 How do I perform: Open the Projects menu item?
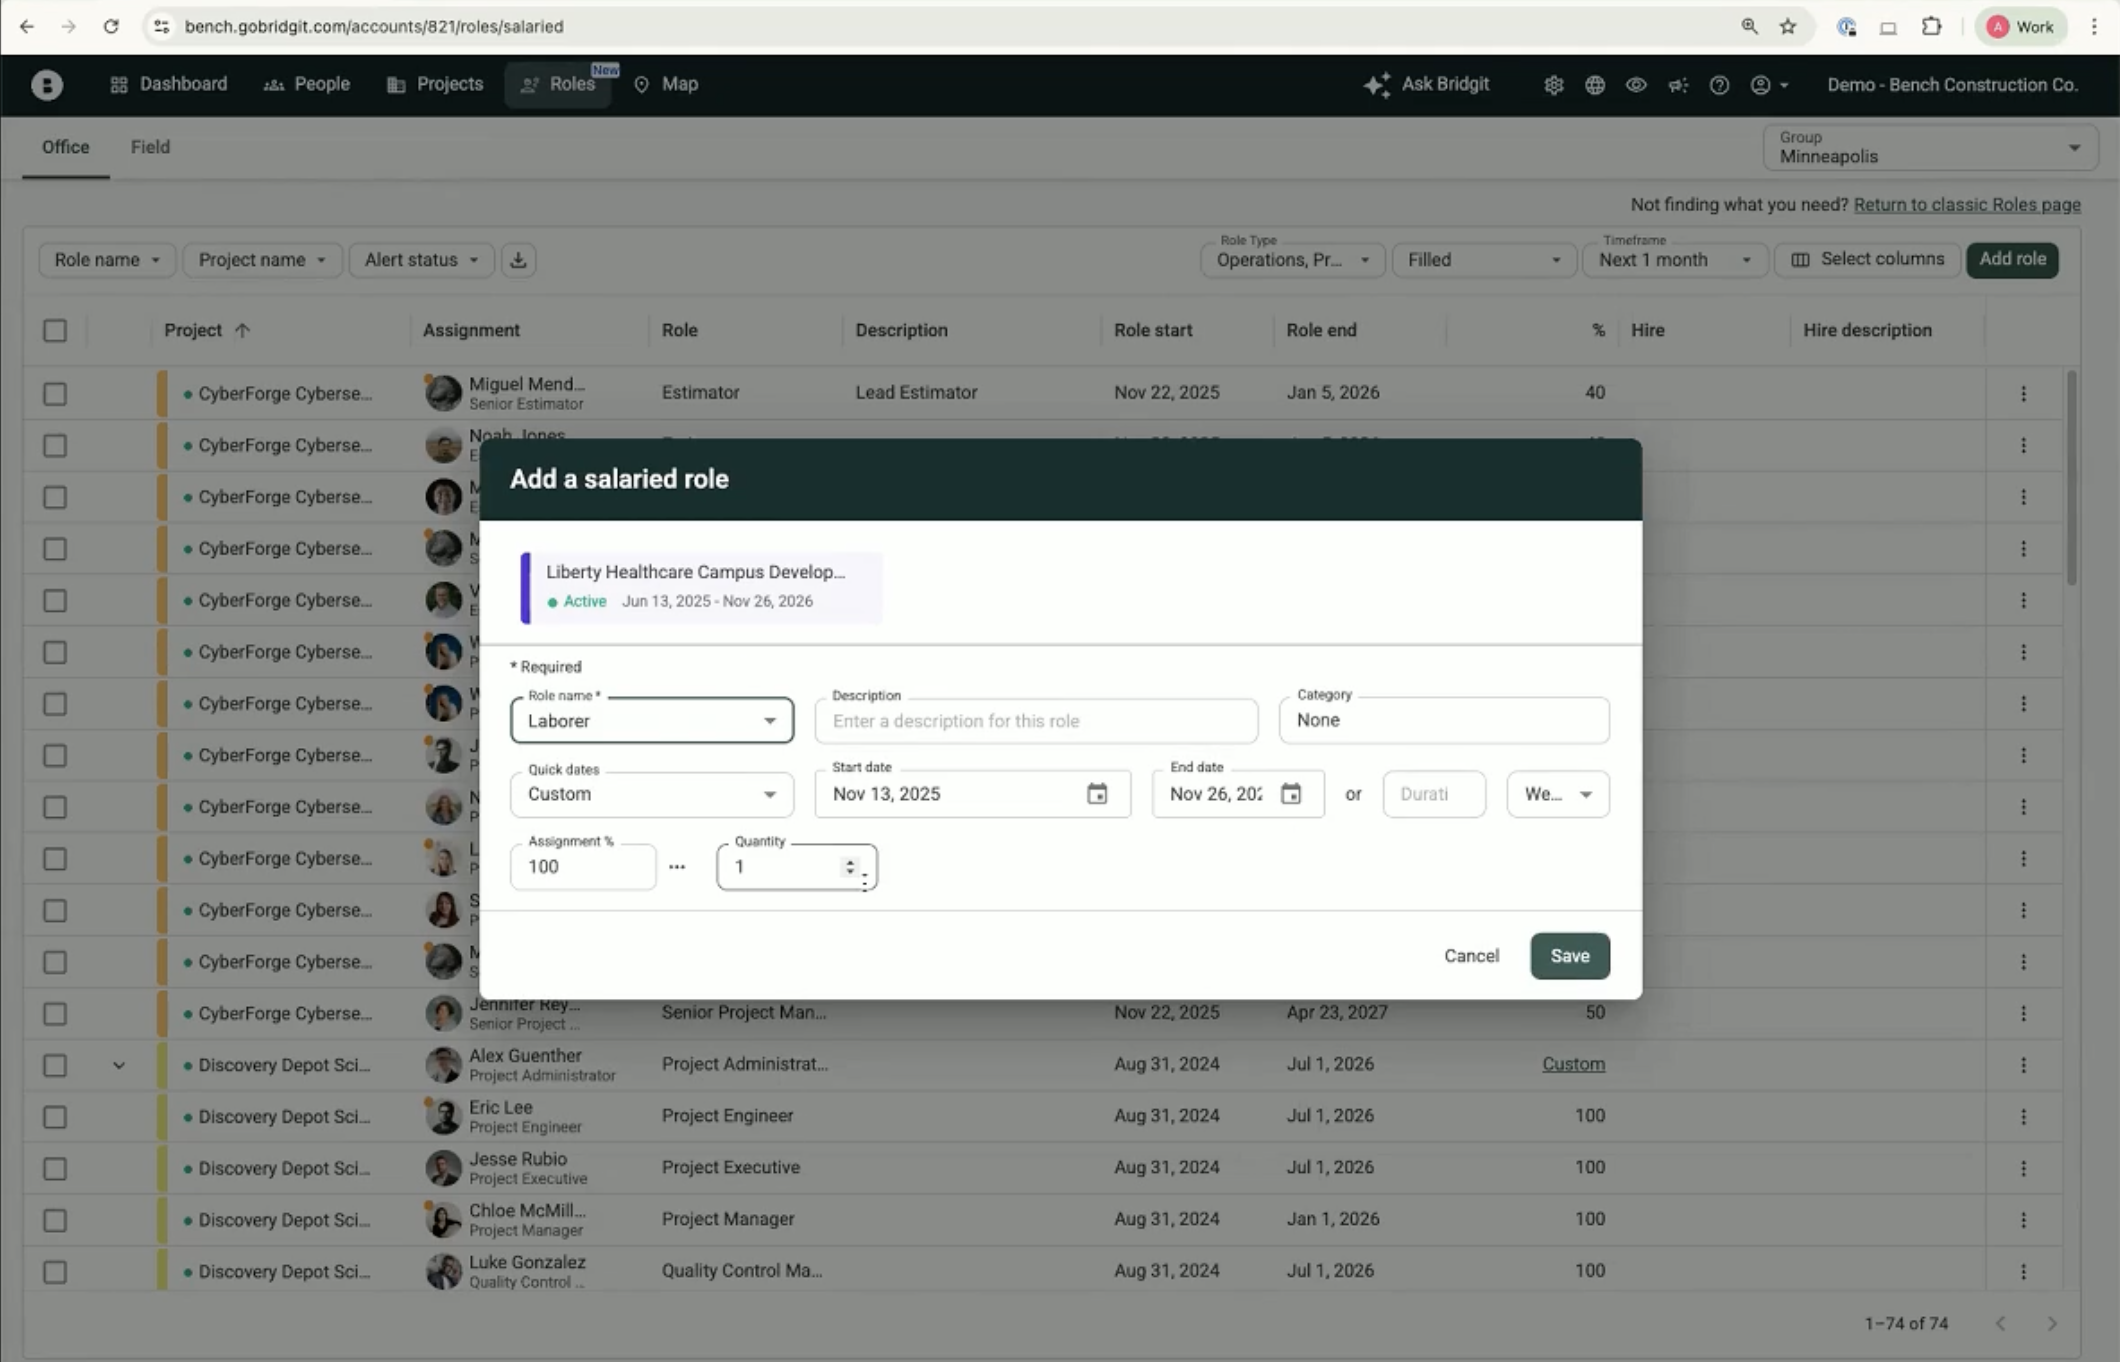click(435, 84)
